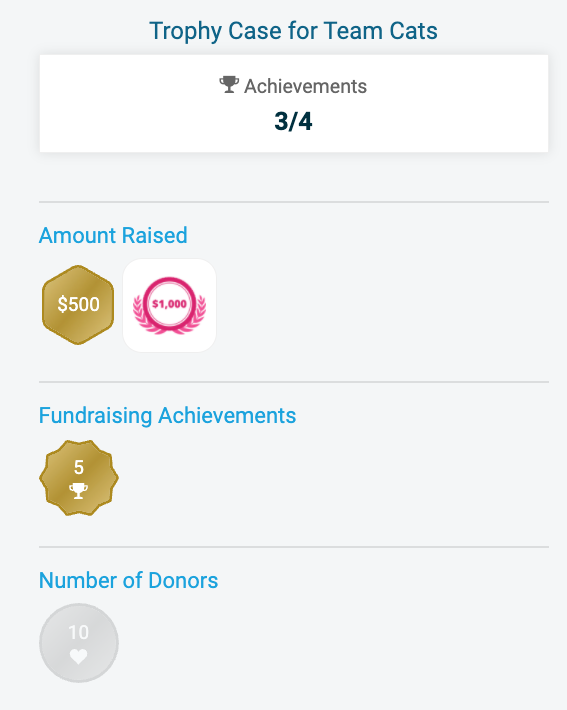Screen dimensions: 567x710
Task: Click the $500 text on hexagon
Action: (x=78, y=304)
